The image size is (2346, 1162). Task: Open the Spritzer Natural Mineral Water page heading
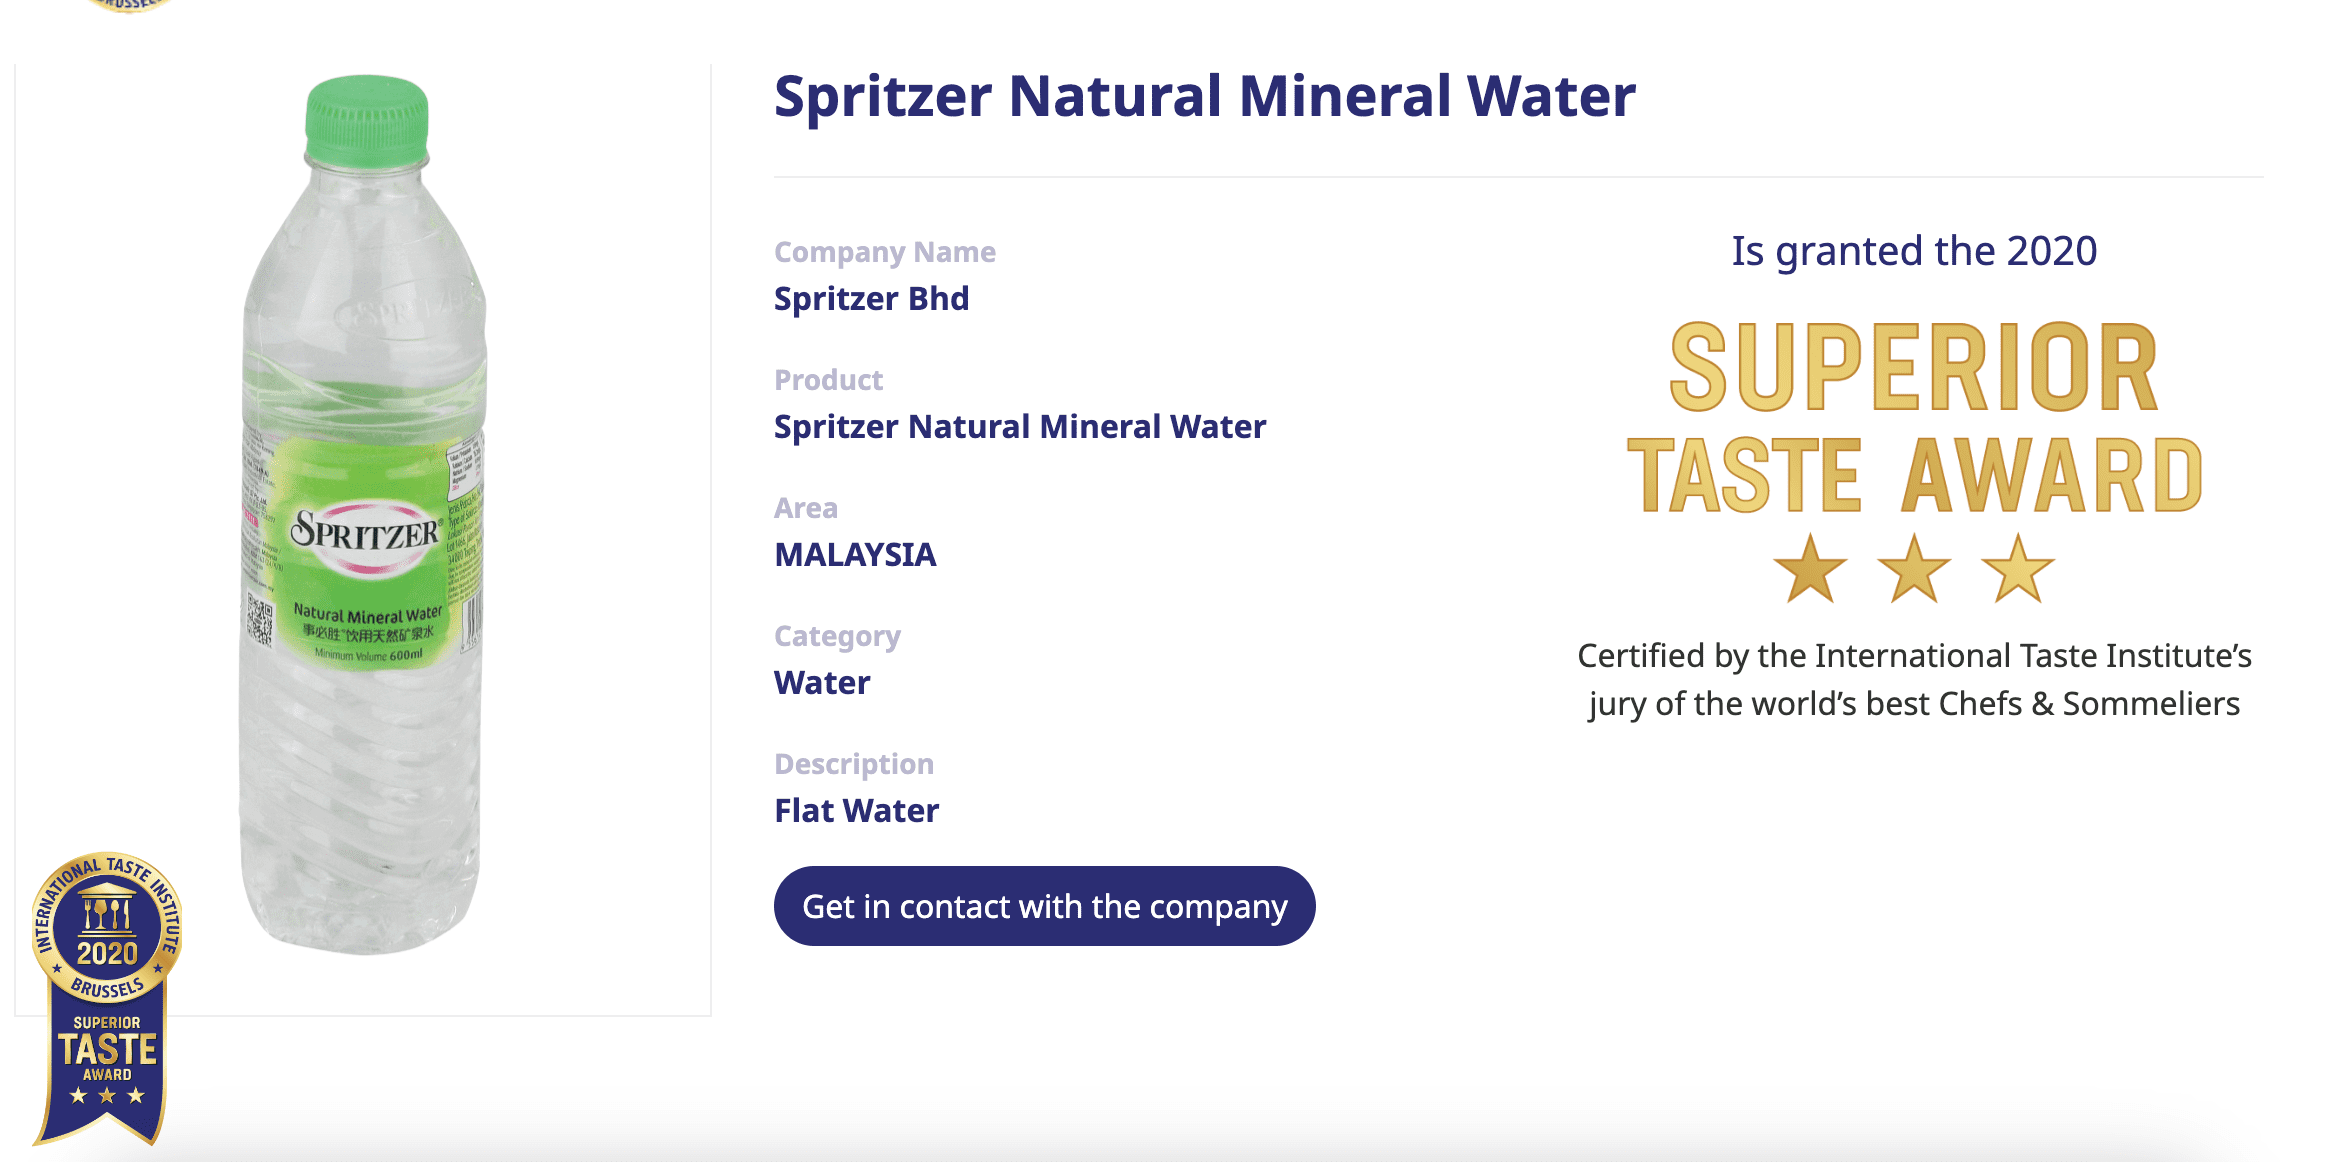[x=1204, y=96]
